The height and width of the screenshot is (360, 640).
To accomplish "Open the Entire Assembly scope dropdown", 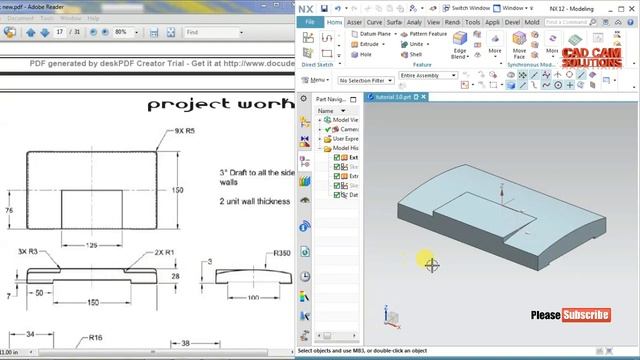I will tap(428, 76).
